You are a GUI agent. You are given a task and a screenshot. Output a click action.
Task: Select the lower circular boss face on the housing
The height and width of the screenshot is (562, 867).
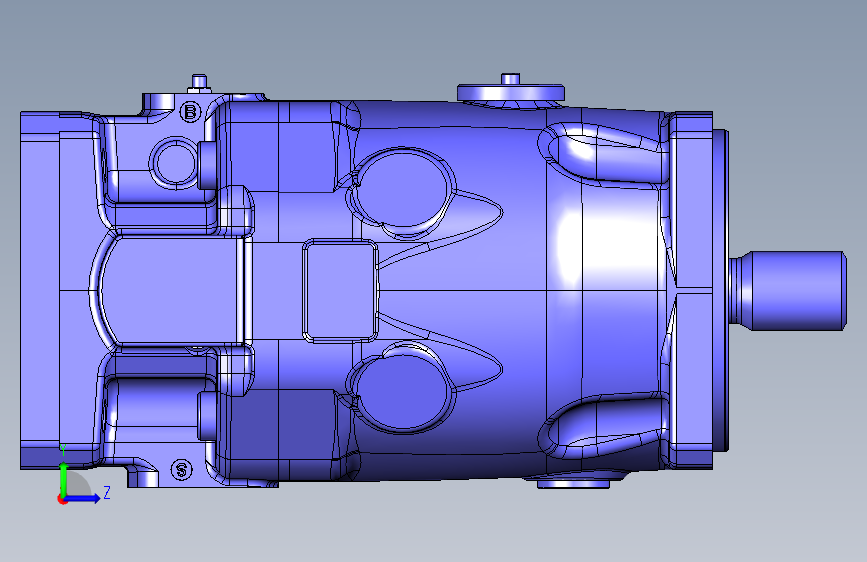pos(404,392)
